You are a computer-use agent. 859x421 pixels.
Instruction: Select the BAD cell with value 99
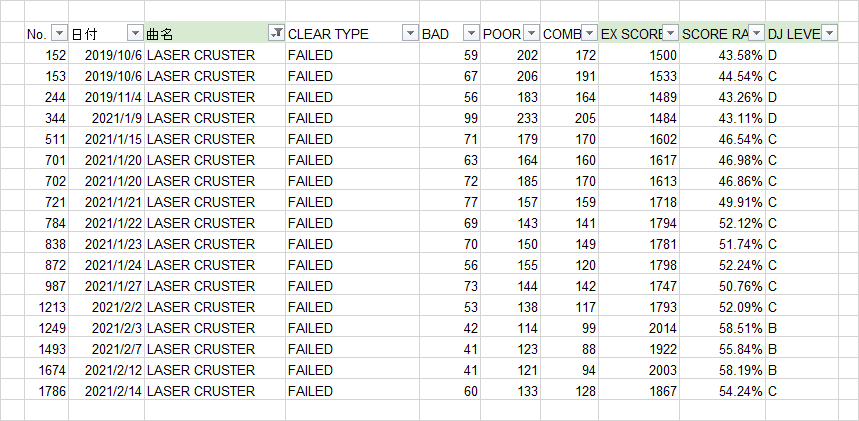tap(450, 118)
